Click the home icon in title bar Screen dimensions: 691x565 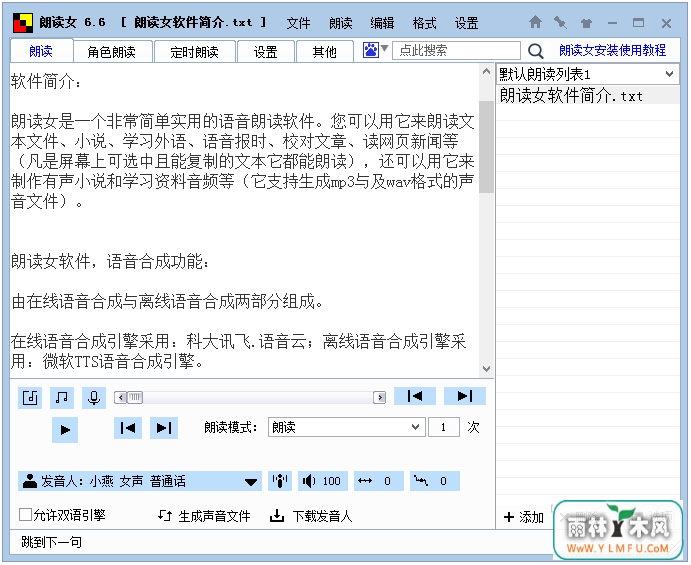(535, 22)
